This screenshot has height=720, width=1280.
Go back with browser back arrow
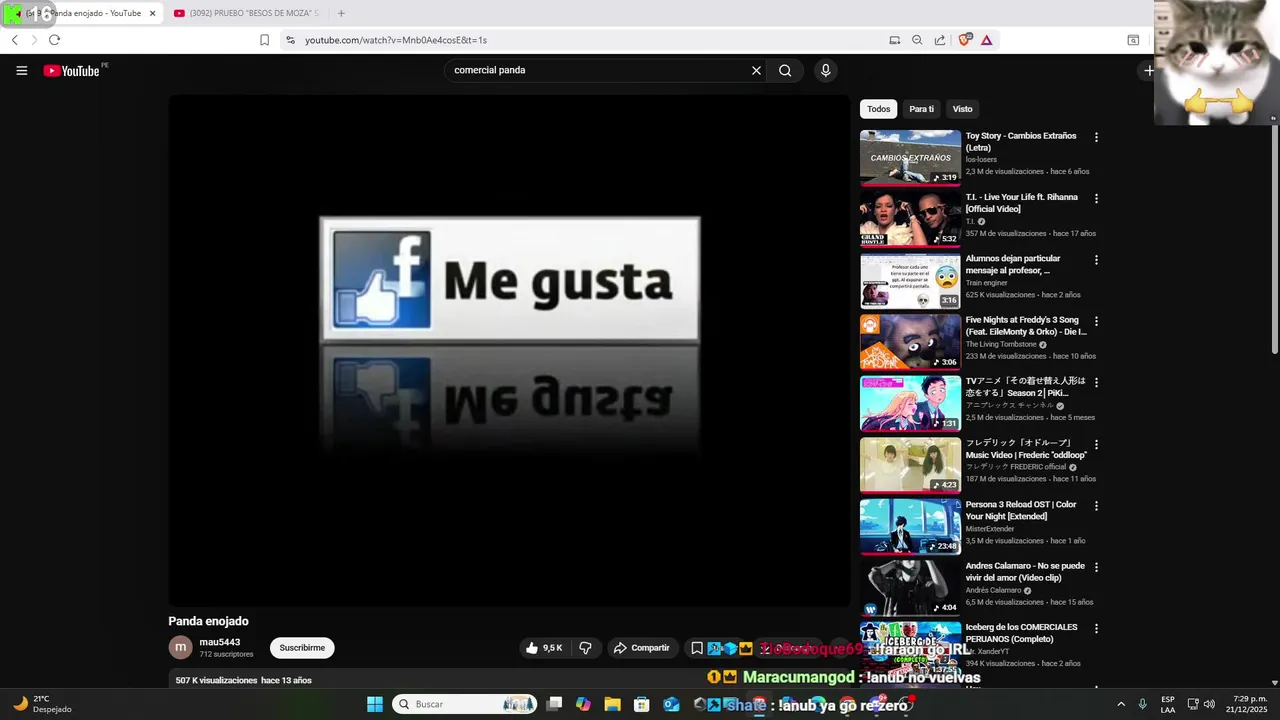[x=14, y=40]
